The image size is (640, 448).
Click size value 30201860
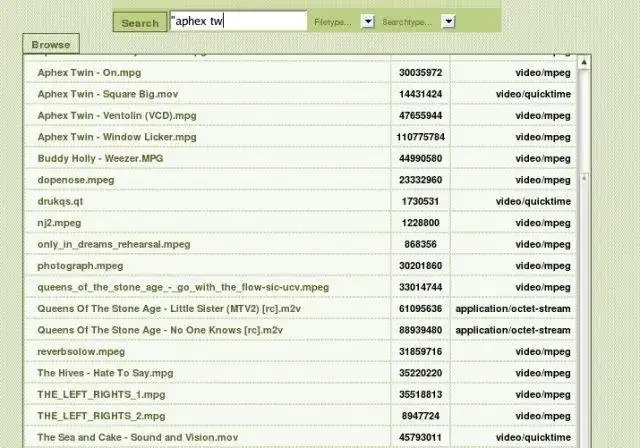point(420,266)
